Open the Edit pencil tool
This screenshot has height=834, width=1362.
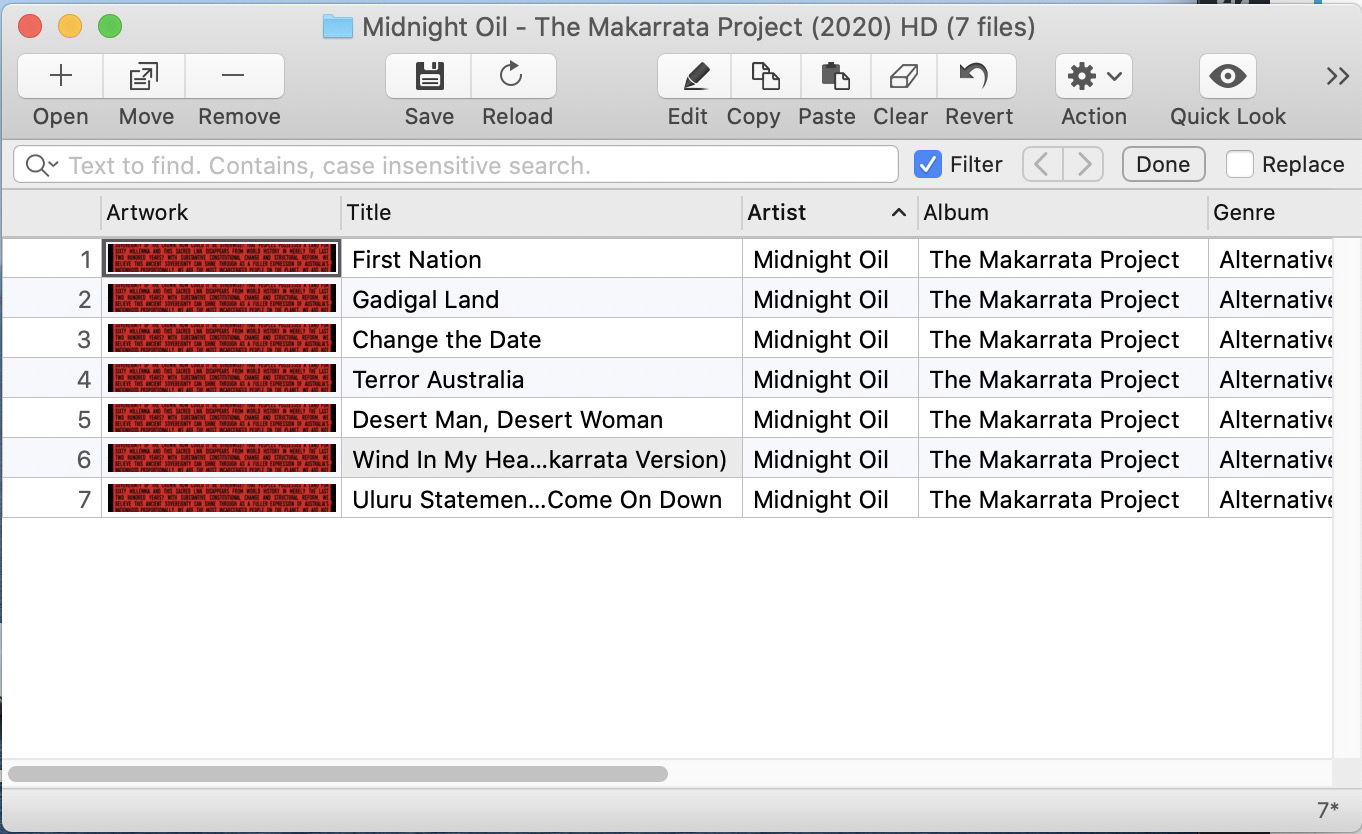click(694, 76)
